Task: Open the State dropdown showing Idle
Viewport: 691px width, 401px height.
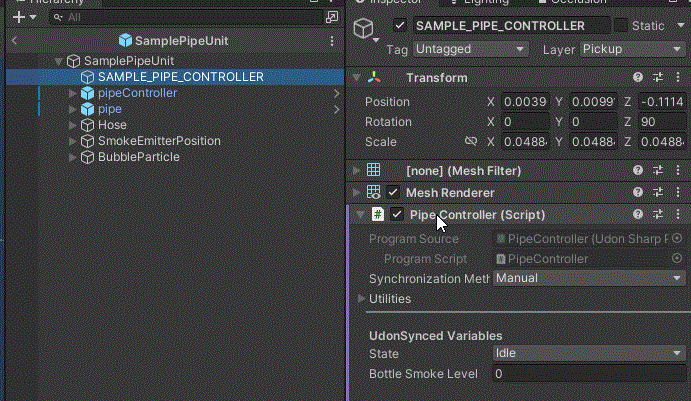Action: pos(589,353)
